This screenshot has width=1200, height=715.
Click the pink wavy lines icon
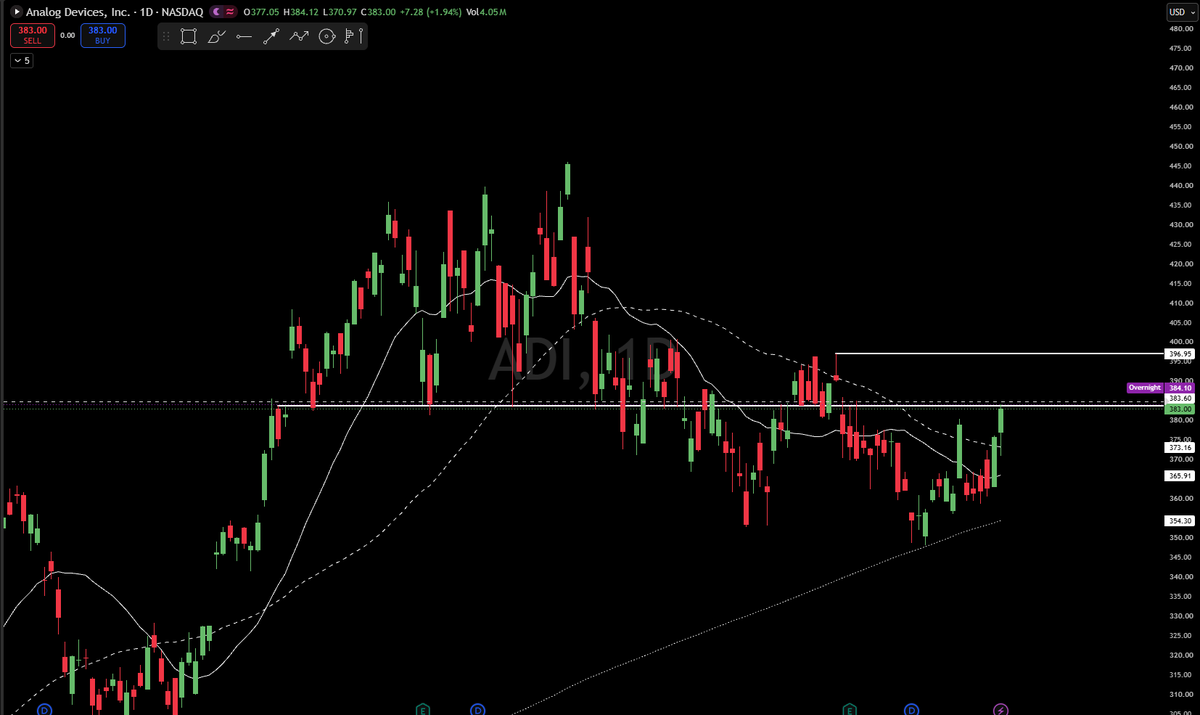[231, 11]
